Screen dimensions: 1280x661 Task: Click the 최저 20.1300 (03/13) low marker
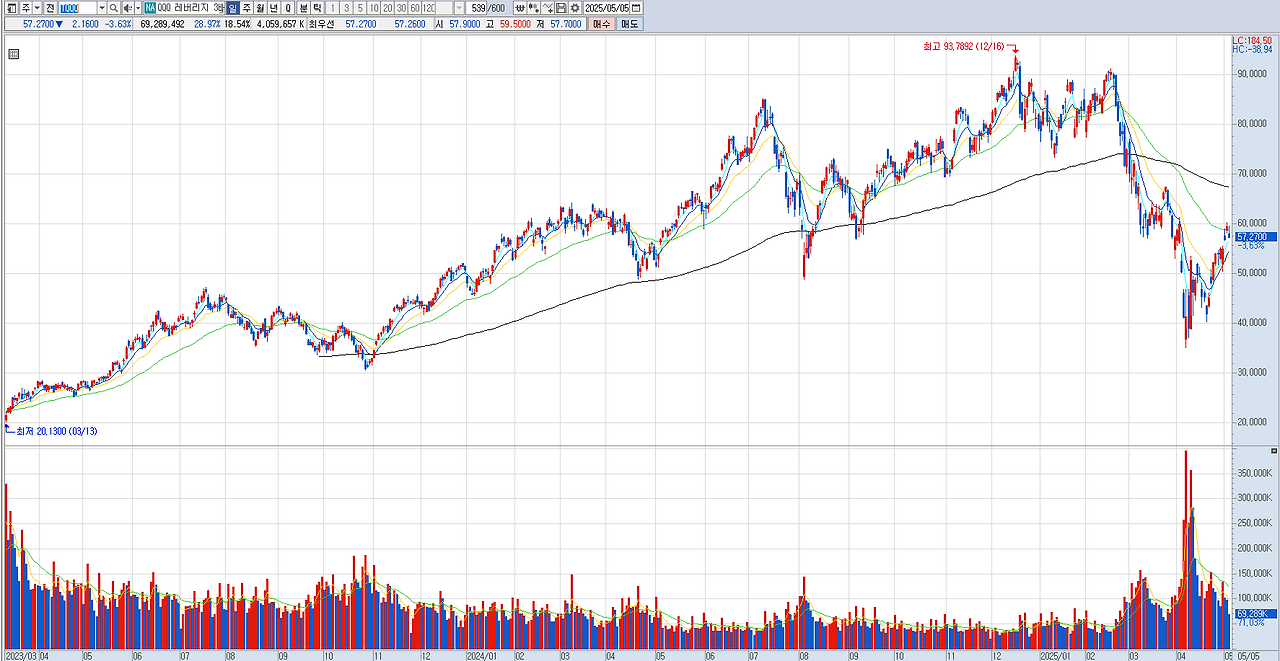click(57, 431)
